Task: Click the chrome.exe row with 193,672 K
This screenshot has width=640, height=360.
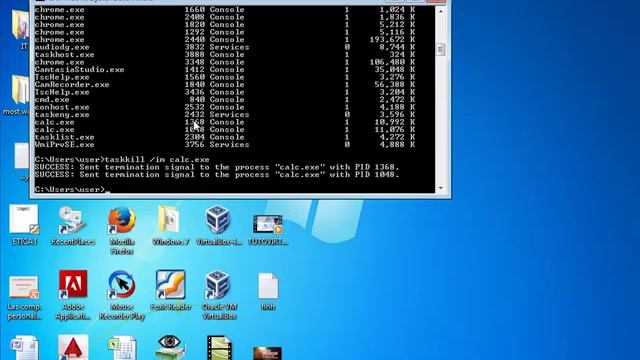Action: (225, 40)
